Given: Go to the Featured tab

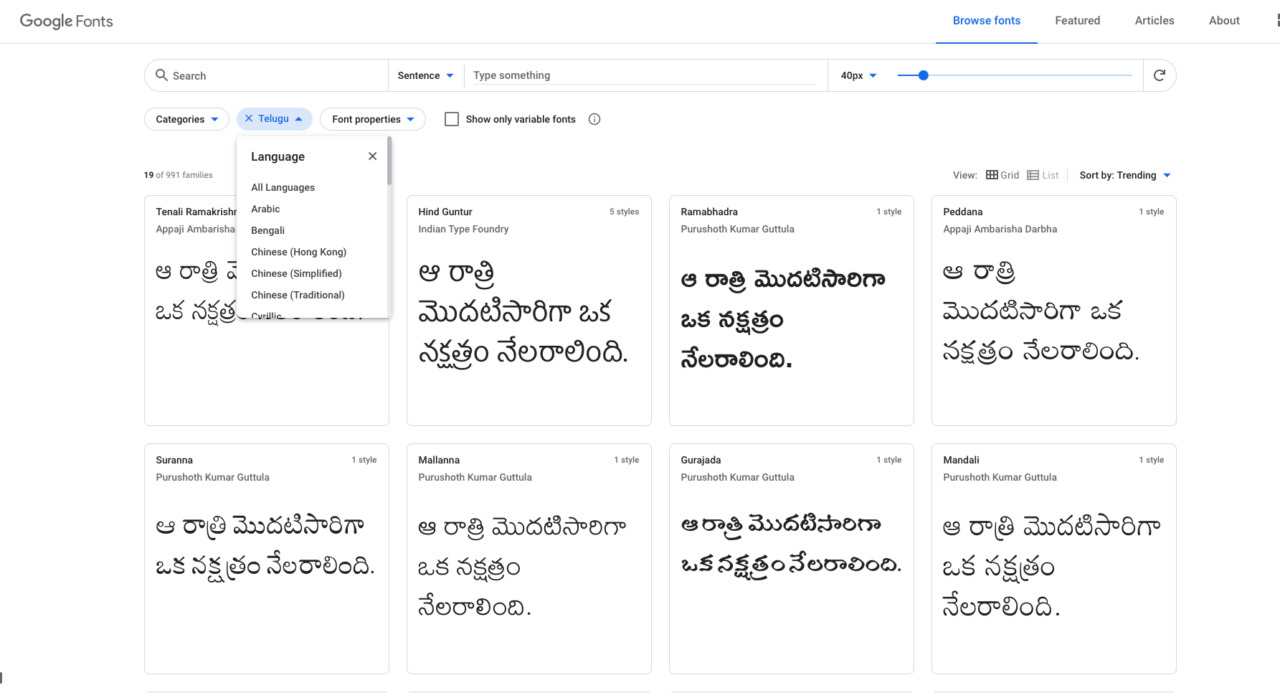Looking at the screenshot, I should 1077,21.
